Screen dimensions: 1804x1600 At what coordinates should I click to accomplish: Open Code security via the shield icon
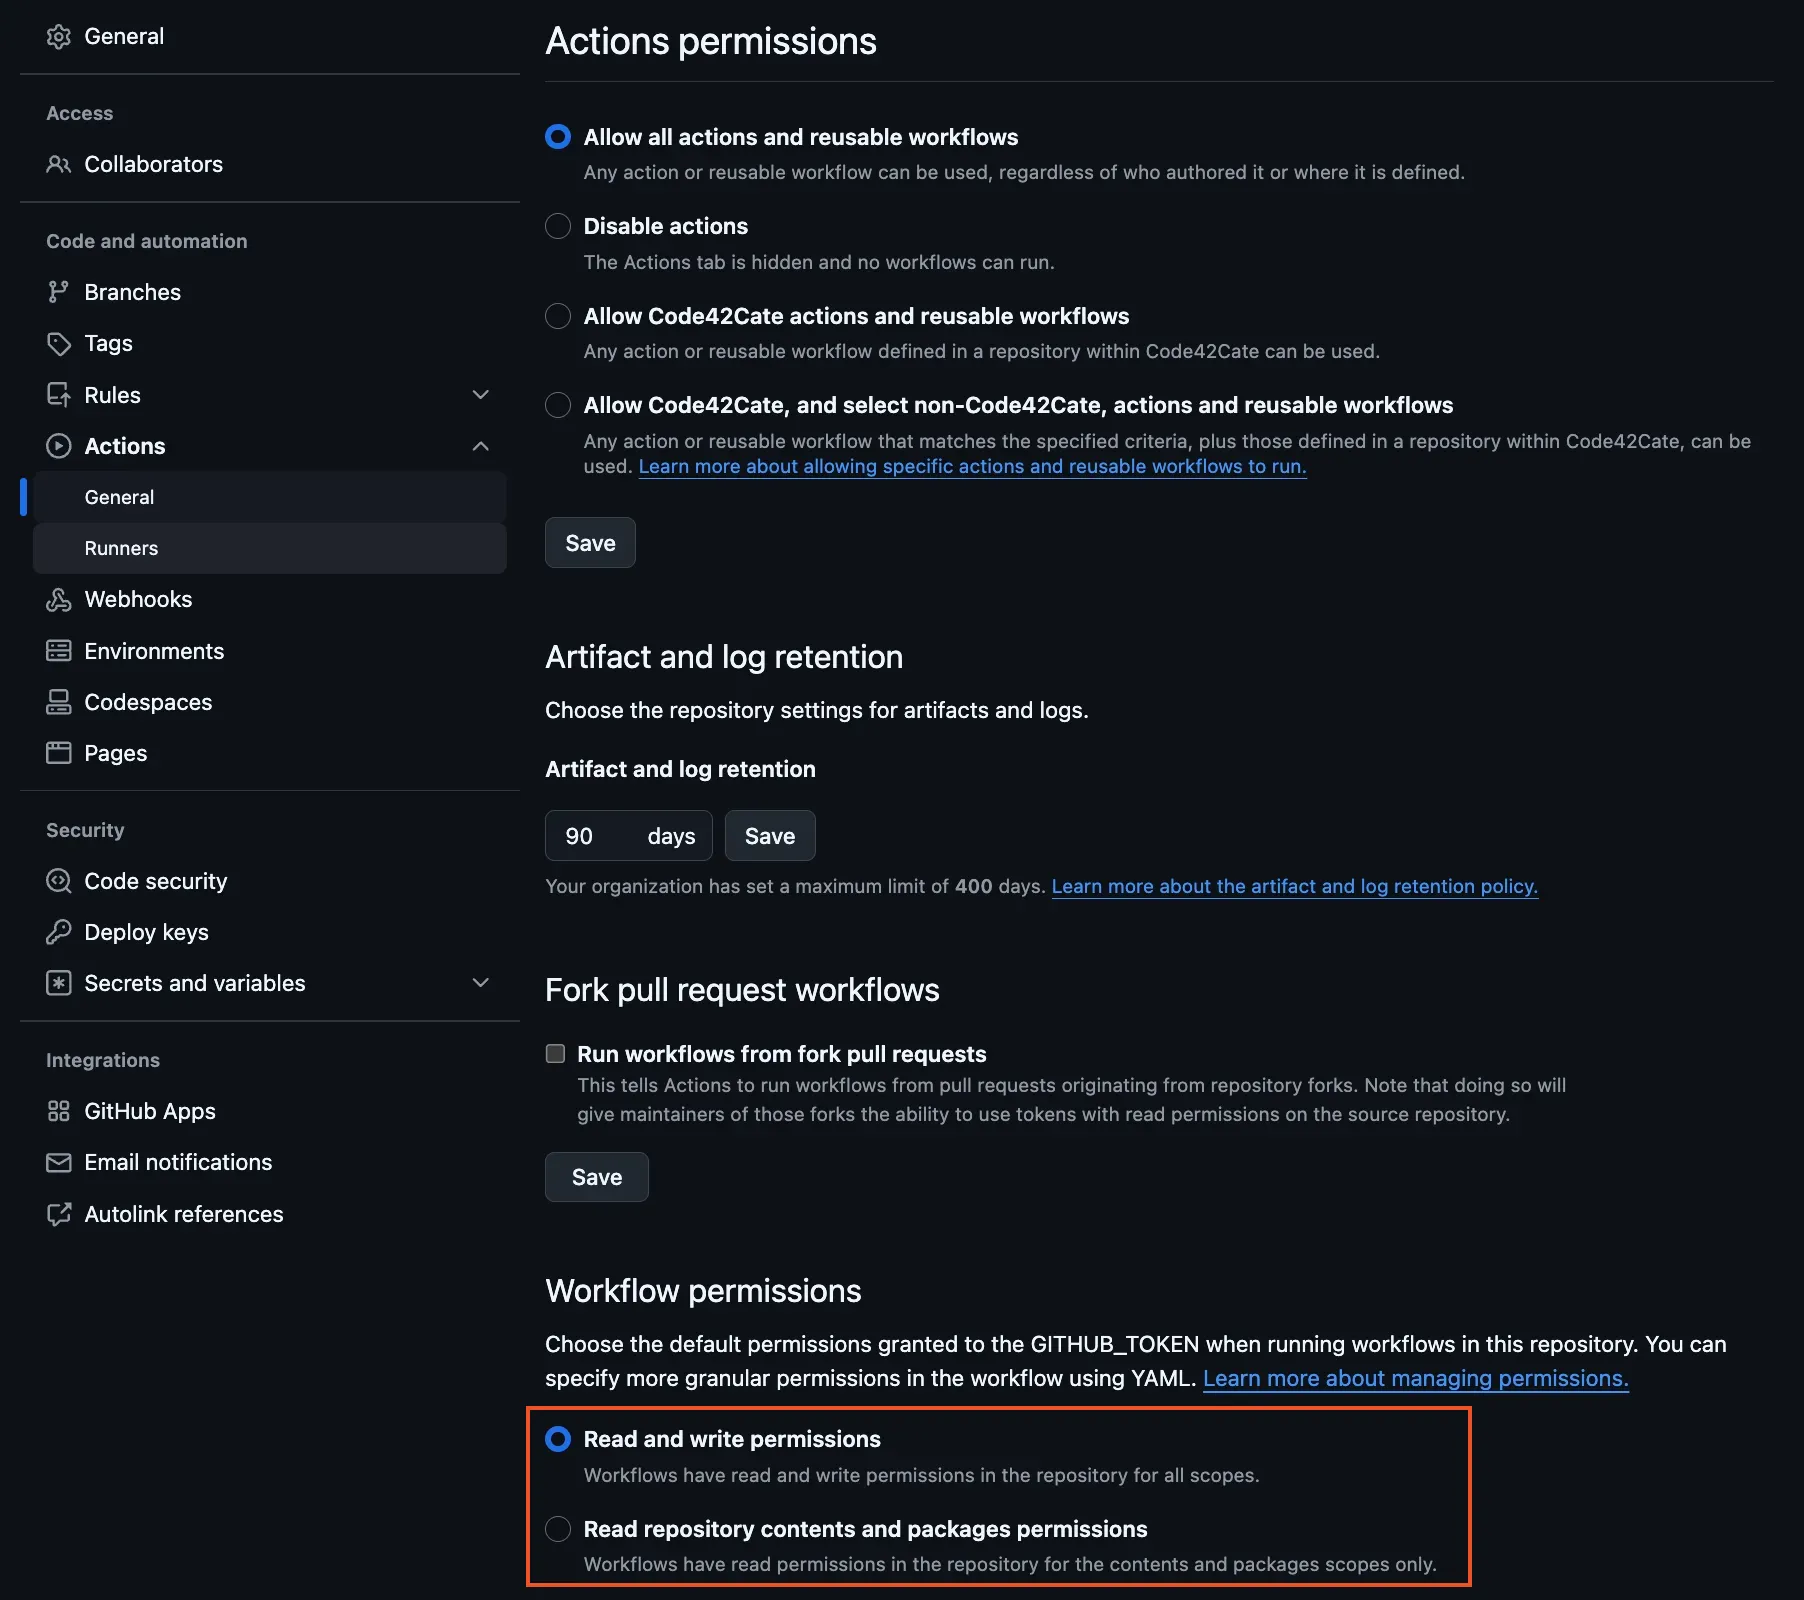click(59, 881)
